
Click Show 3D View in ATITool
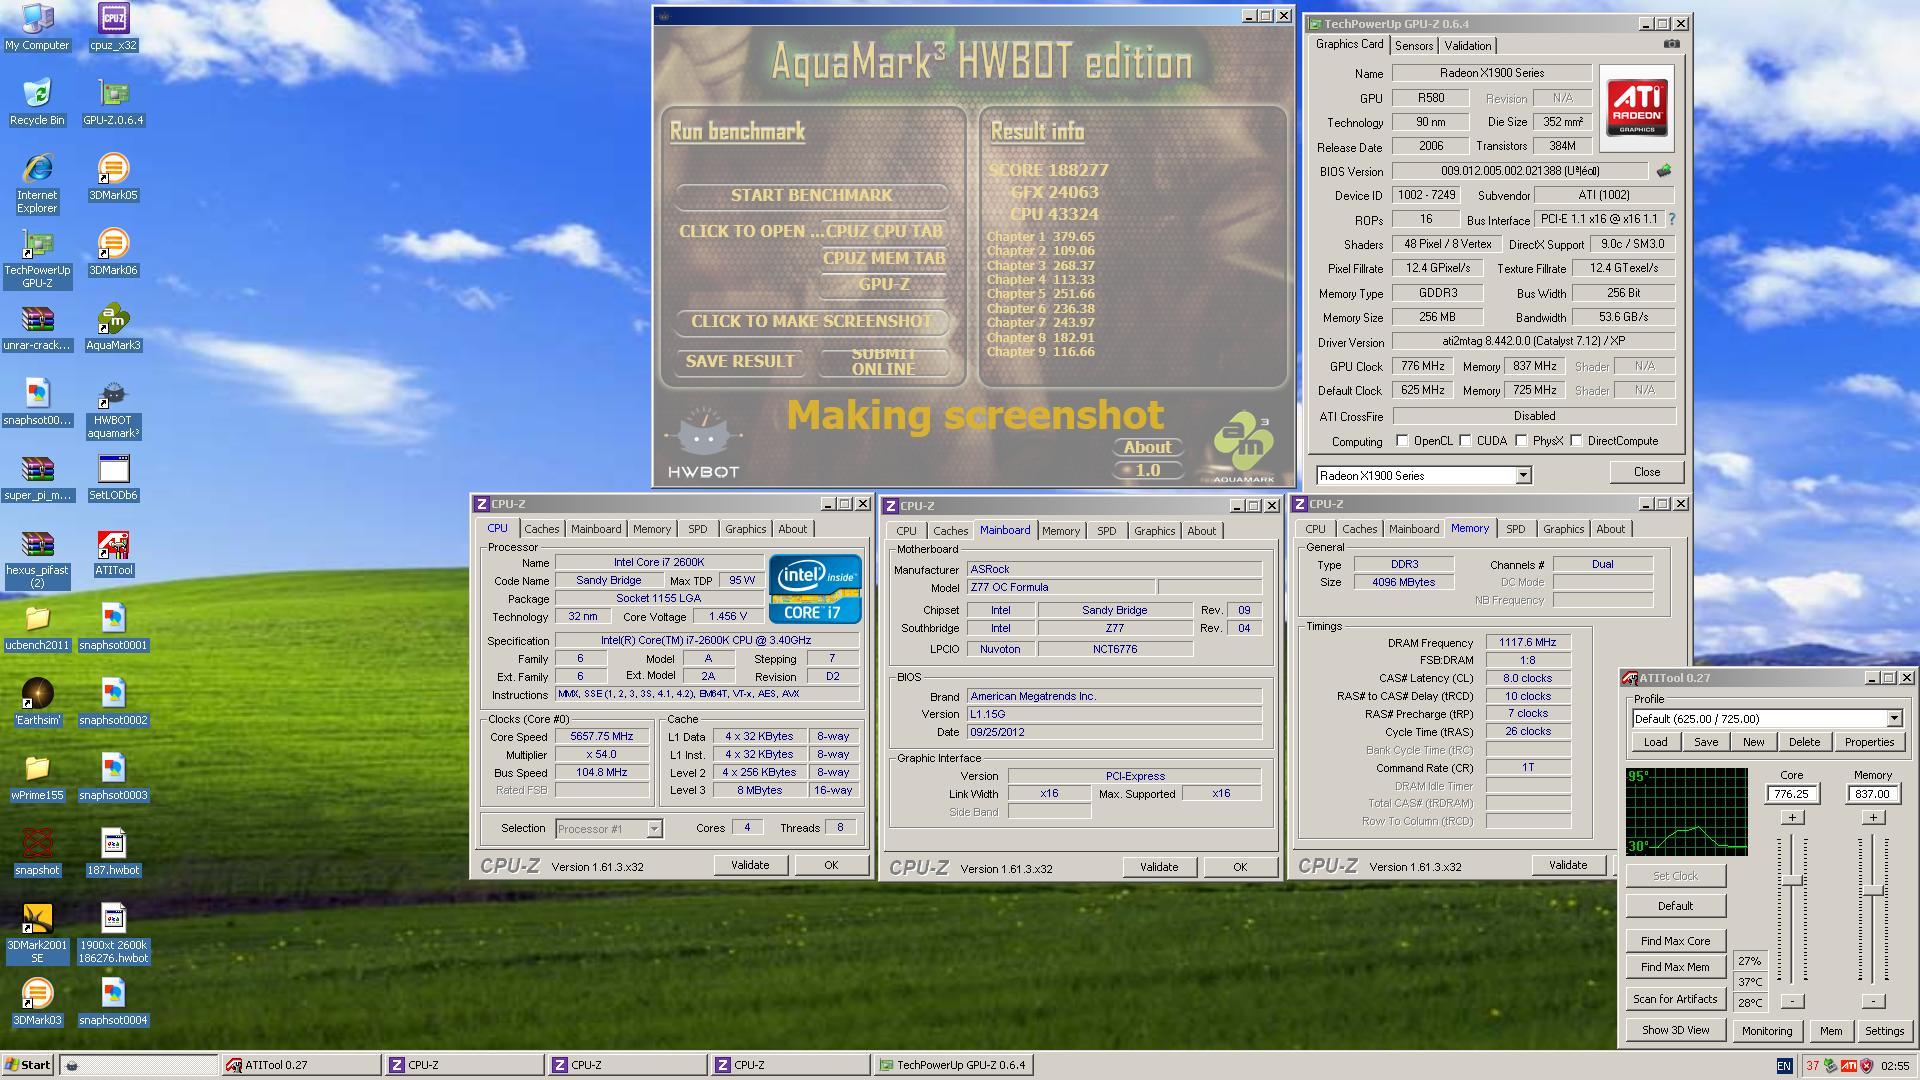1675,1030
